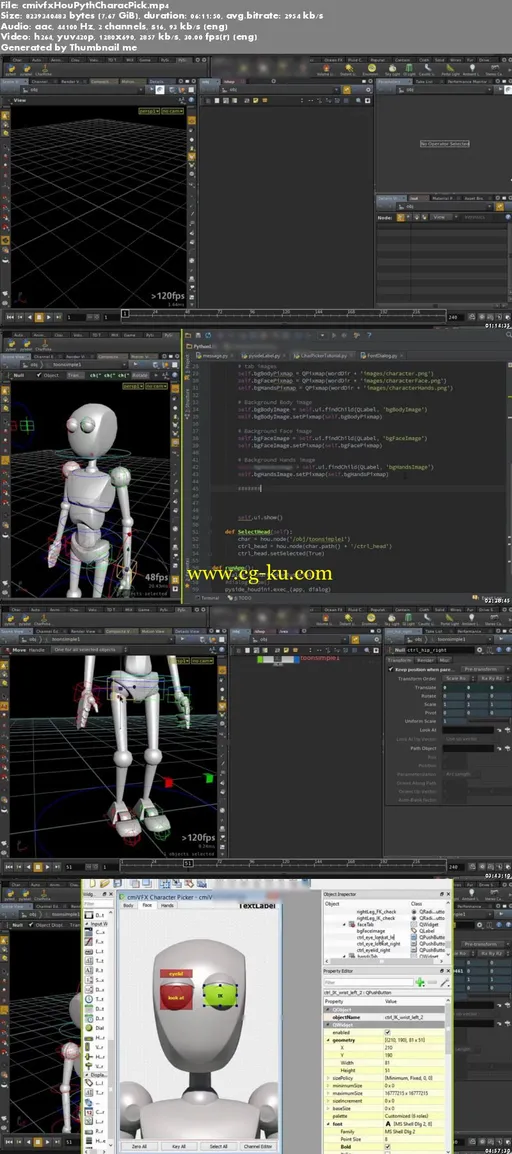
Task: Click green plus icon in Property Editor
Action: [419, 983]
